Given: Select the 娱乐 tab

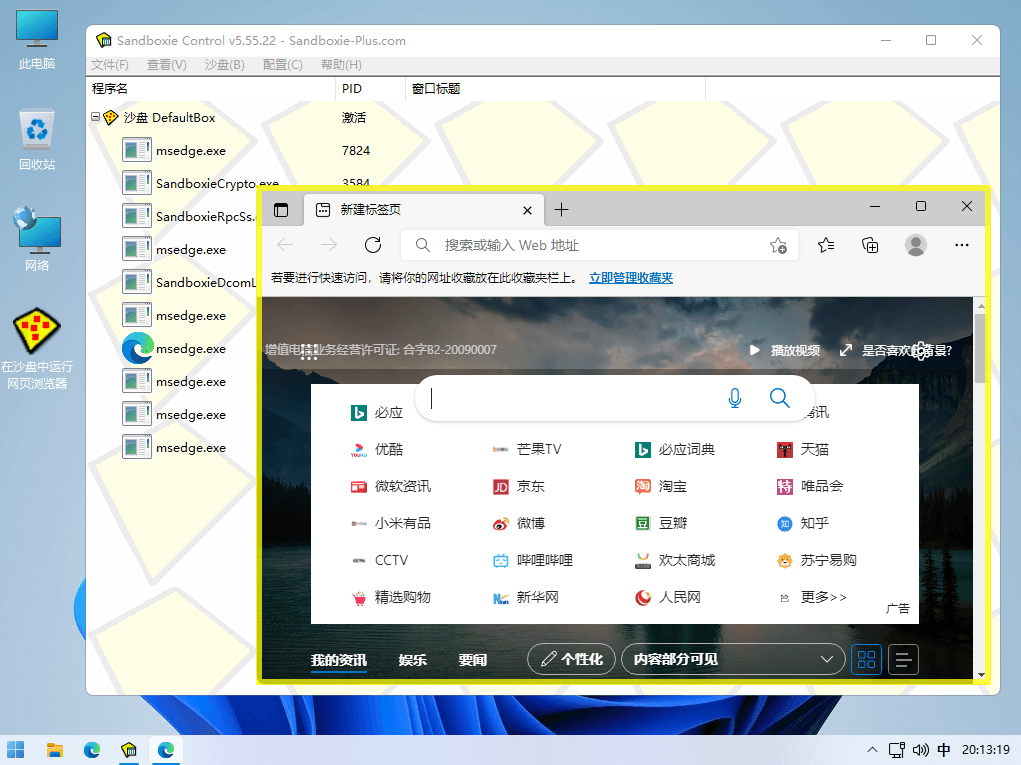Looking at the screenshot, I should (x=413, y=660).
